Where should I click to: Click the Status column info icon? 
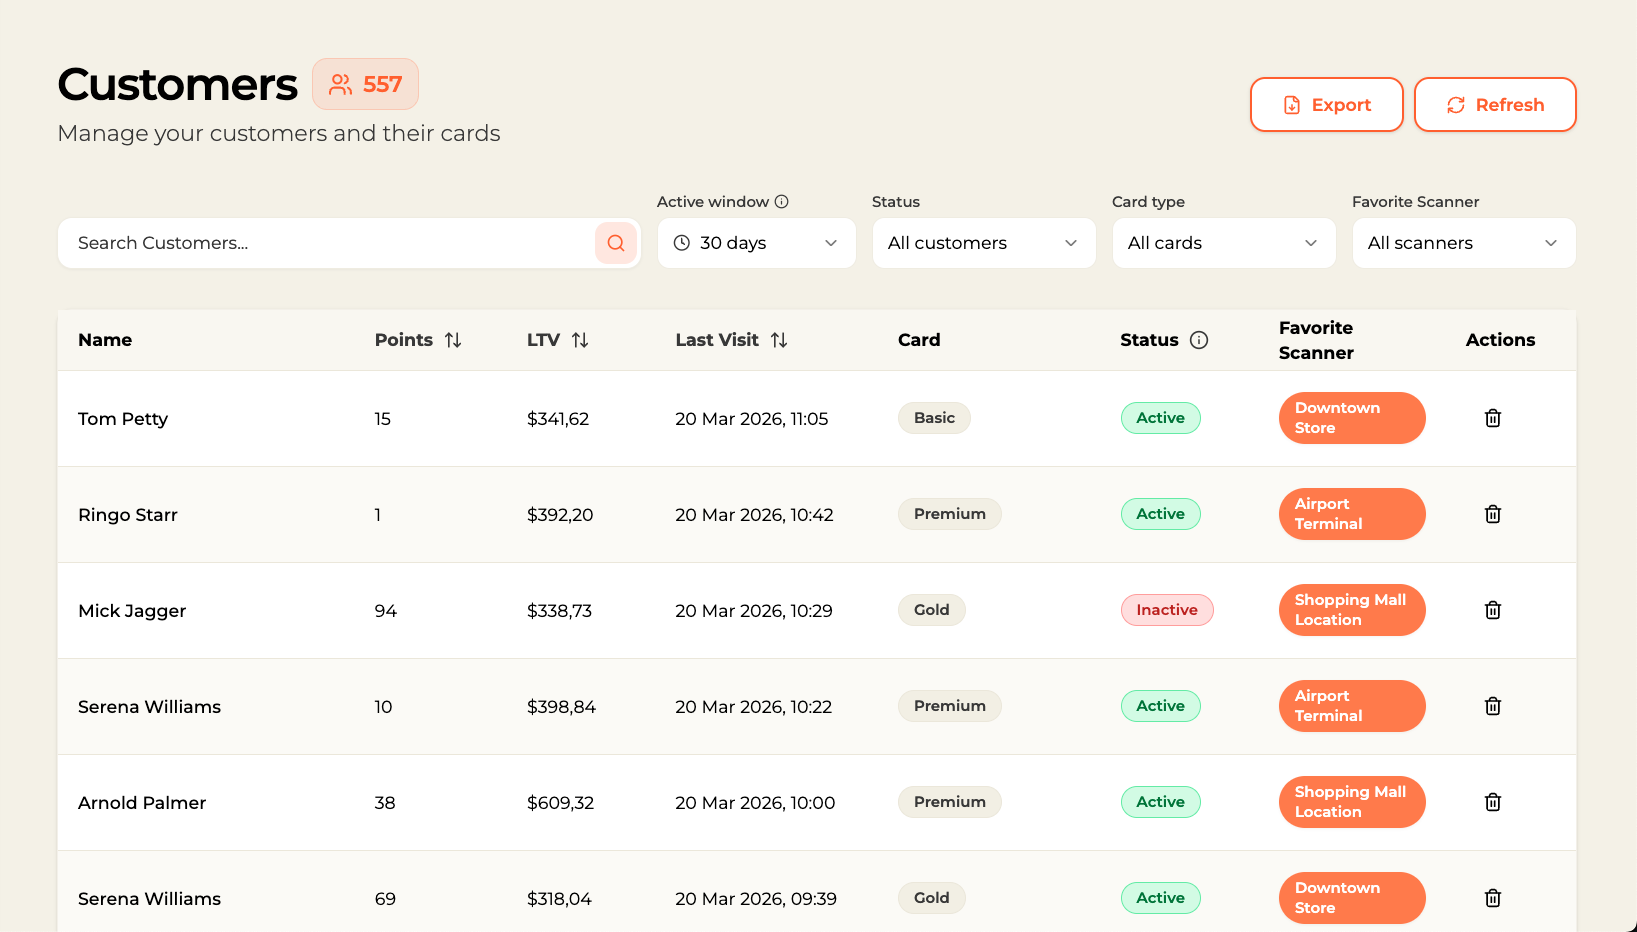[x=1199, y=340]
